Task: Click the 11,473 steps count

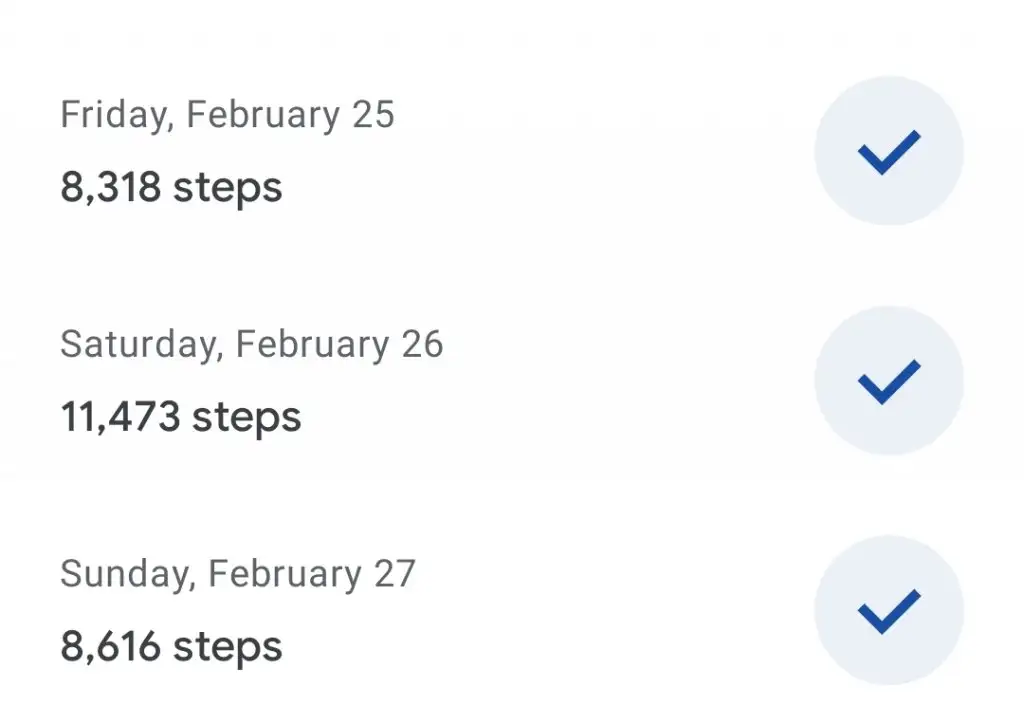Action: pyautogui.click(x=181, y=417)
